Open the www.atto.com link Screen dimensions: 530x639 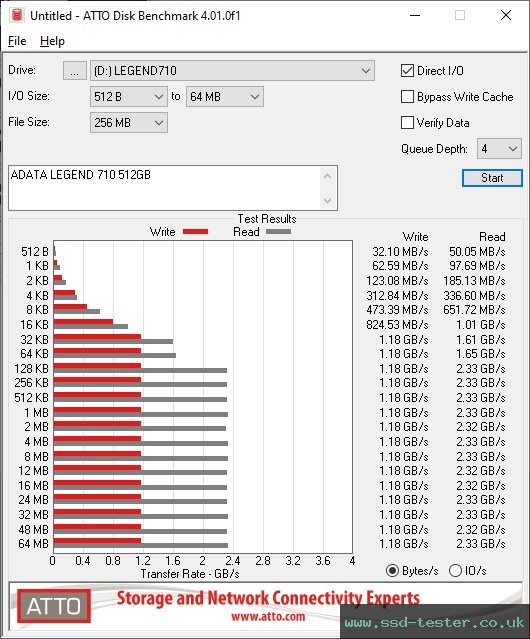268,617
